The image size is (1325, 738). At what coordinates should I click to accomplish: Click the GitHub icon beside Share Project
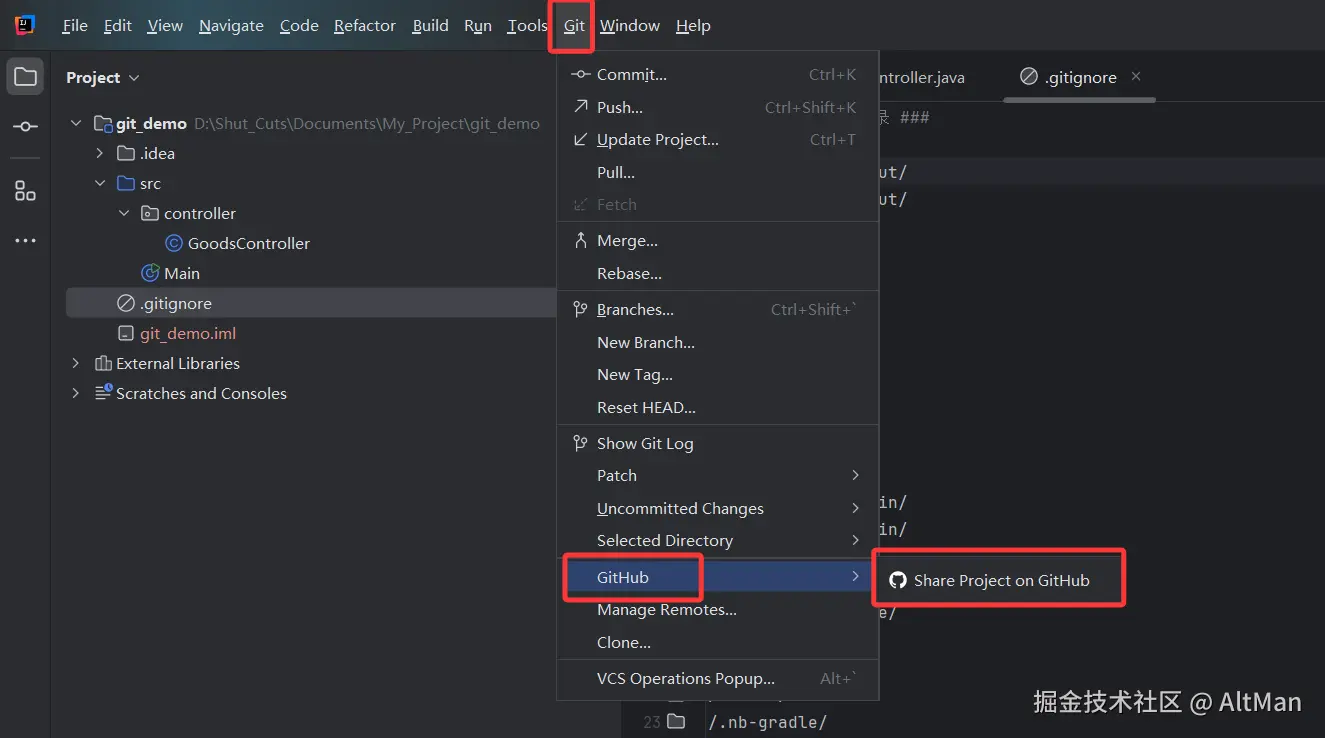(897, 580)
